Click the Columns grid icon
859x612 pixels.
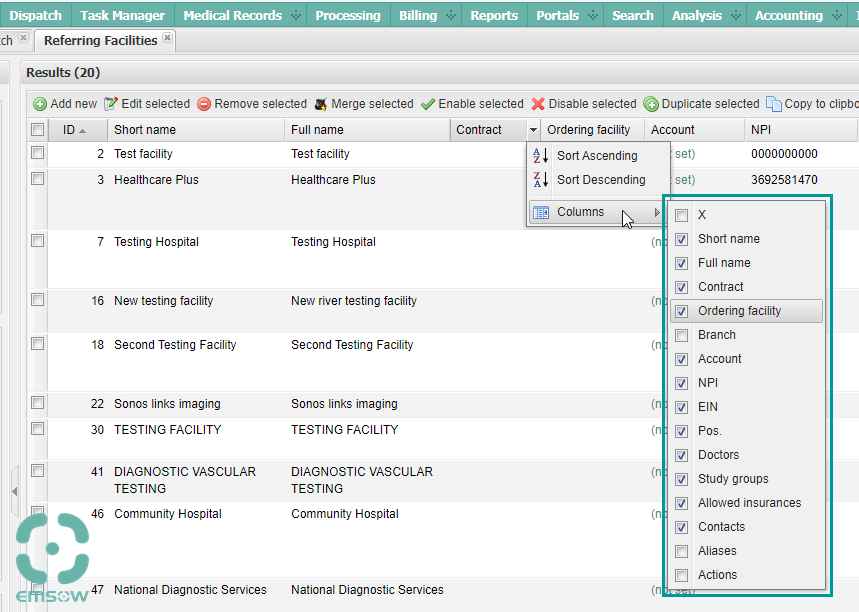[x=541, y=212]
